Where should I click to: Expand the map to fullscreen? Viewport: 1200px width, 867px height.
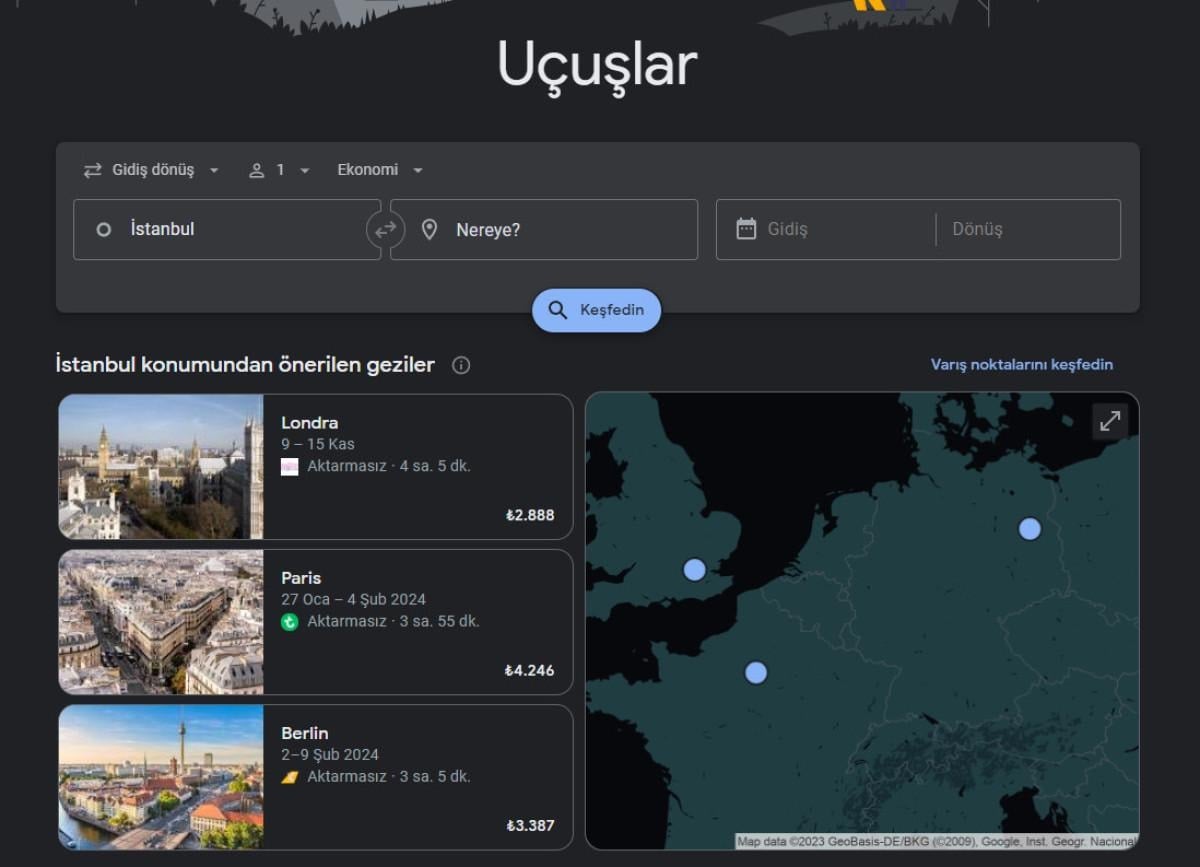click(1110, 422)
